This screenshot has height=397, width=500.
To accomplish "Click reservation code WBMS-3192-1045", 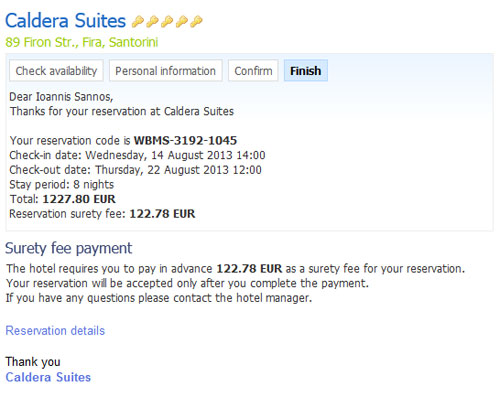I will [185, 140].
